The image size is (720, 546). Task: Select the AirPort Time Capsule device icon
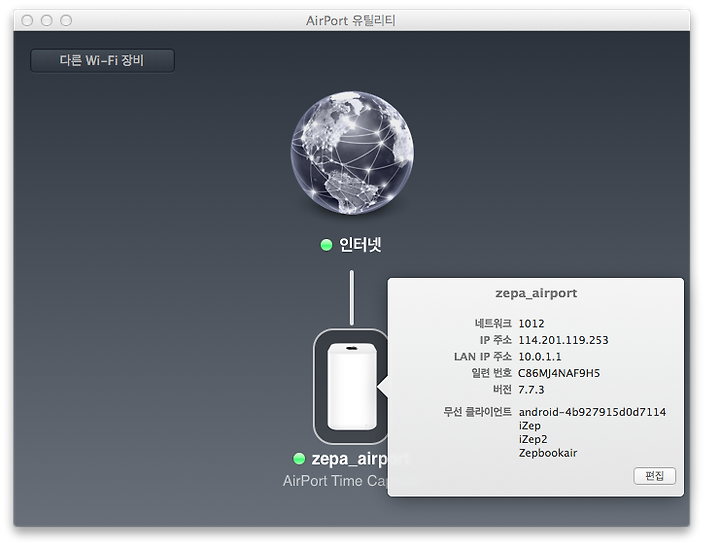[351, 386]
